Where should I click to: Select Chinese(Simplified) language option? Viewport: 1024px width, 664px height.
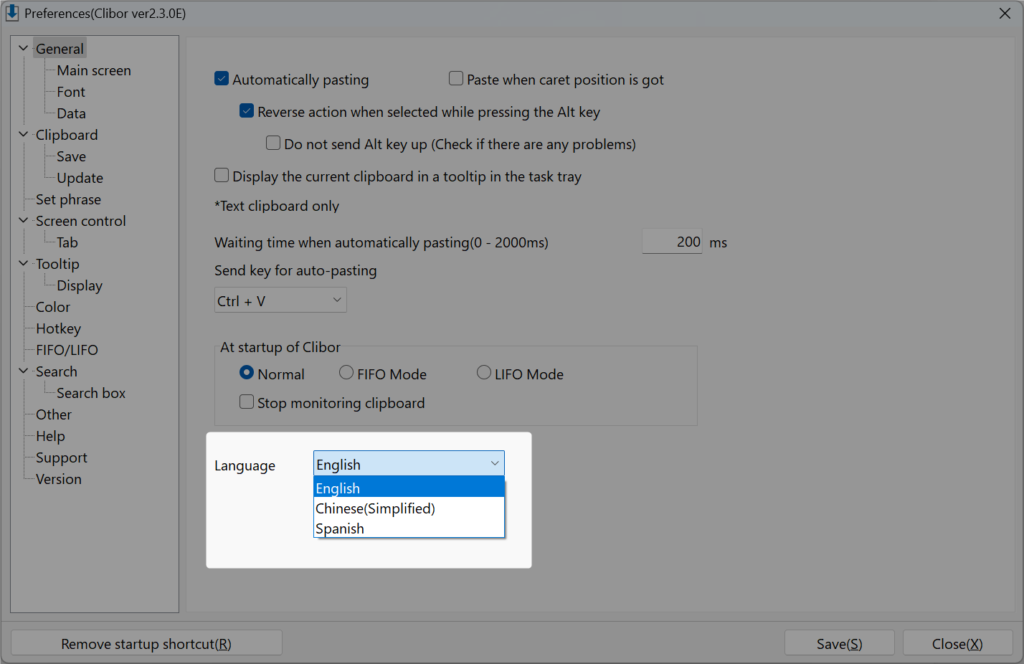pos(409,508)
